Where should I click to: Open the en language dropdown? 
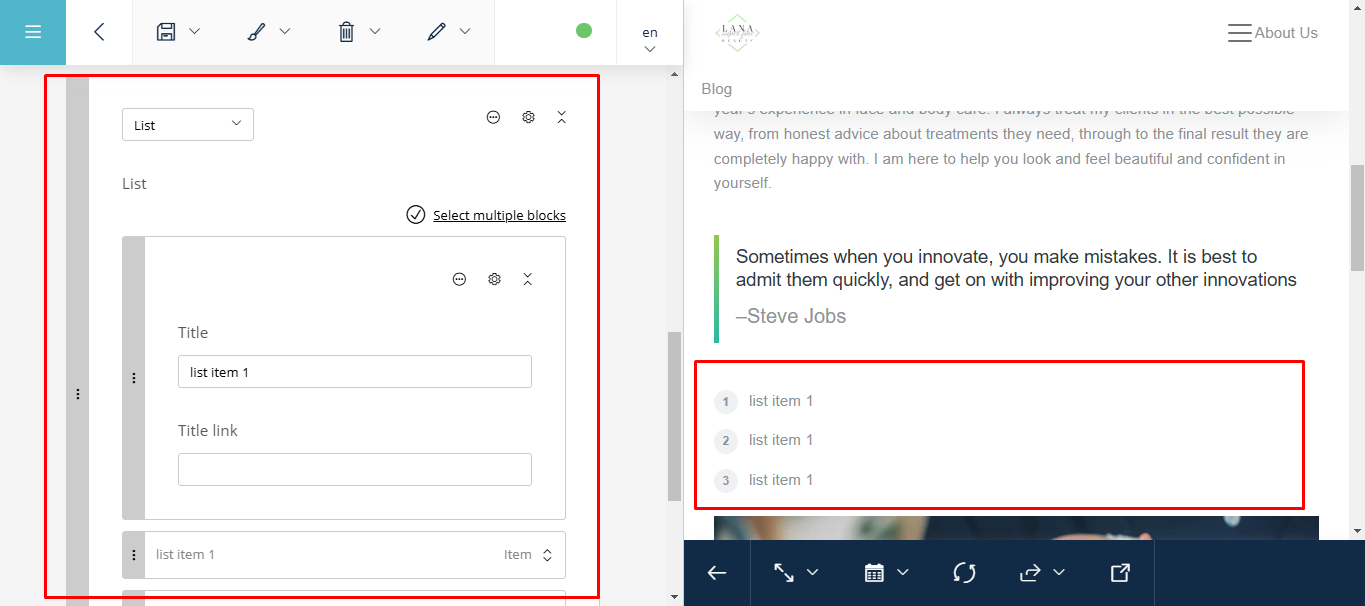[650, 40]
